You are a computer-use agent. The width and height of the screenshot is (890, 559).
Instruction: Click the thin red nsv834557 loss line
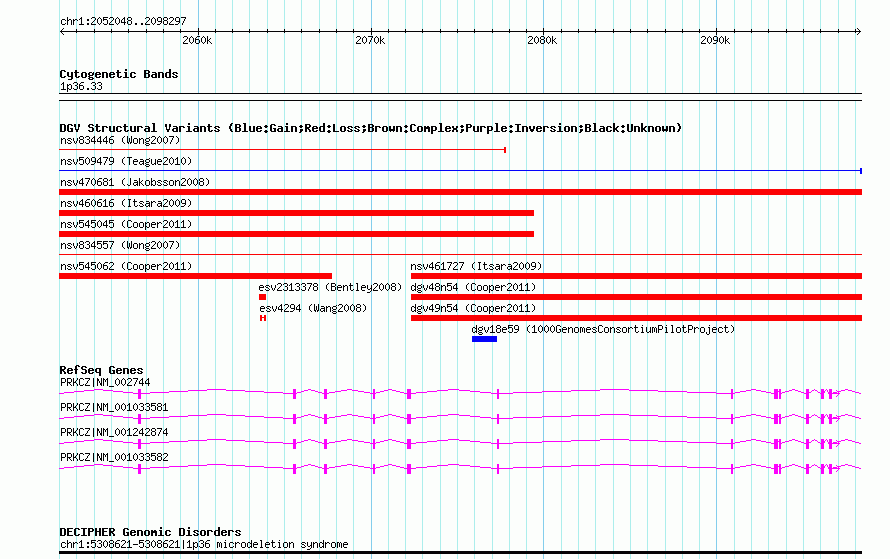pos(460,254)
